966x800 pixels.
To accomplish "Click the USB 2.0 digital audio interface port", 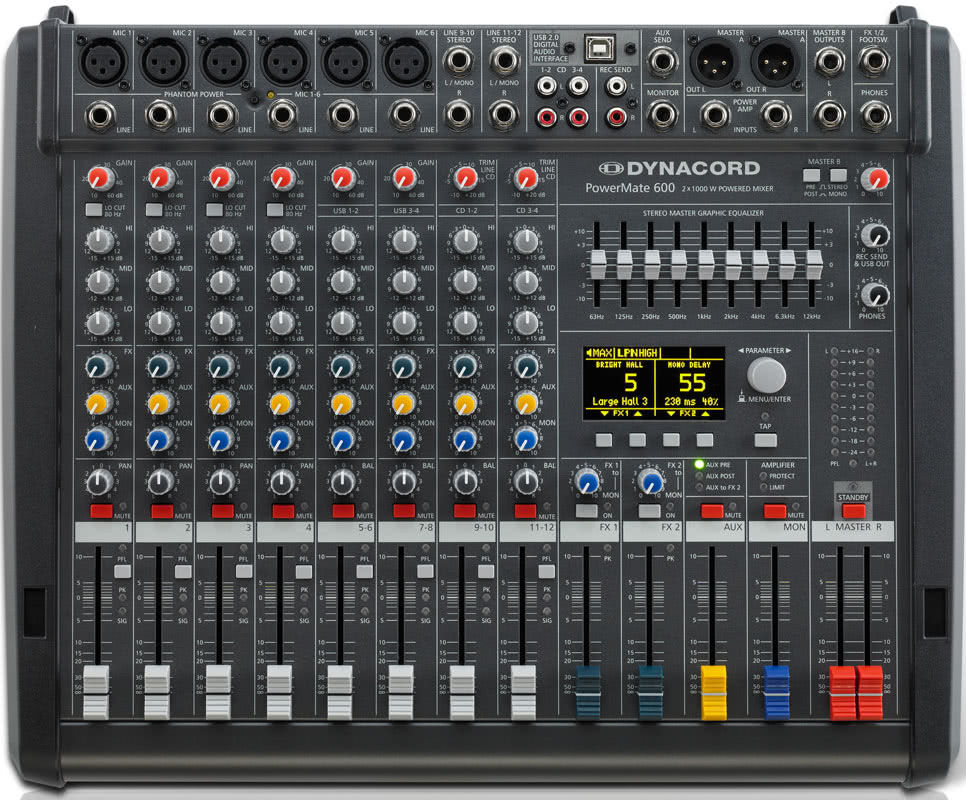I will pyautogui.click(x=599, y=47).
